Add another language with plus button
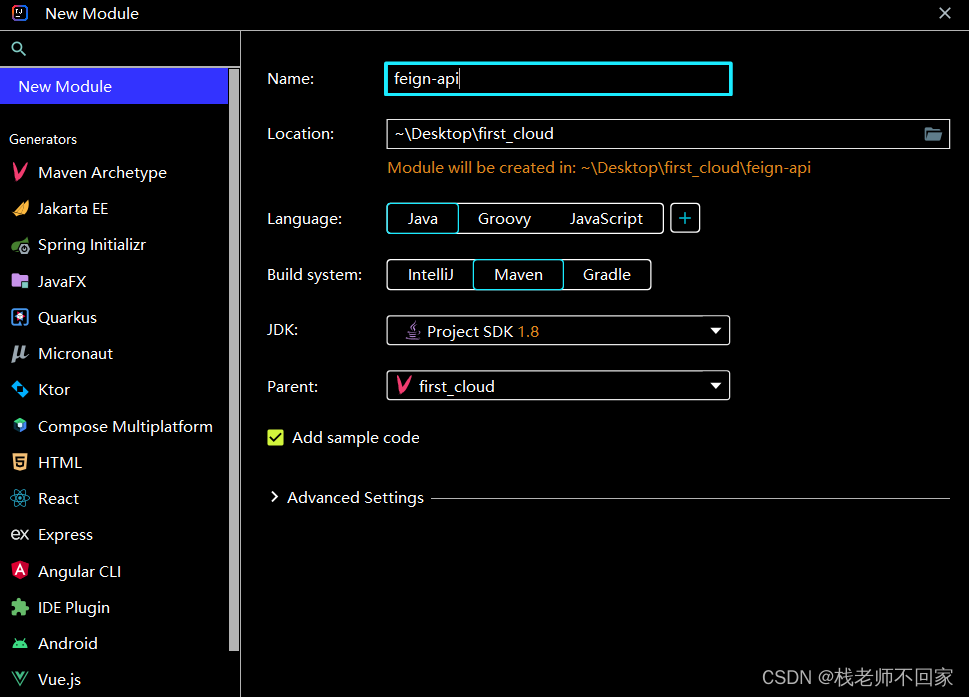Screen dimensions: 969x697 pyautogui.click(x=685, y=218)
